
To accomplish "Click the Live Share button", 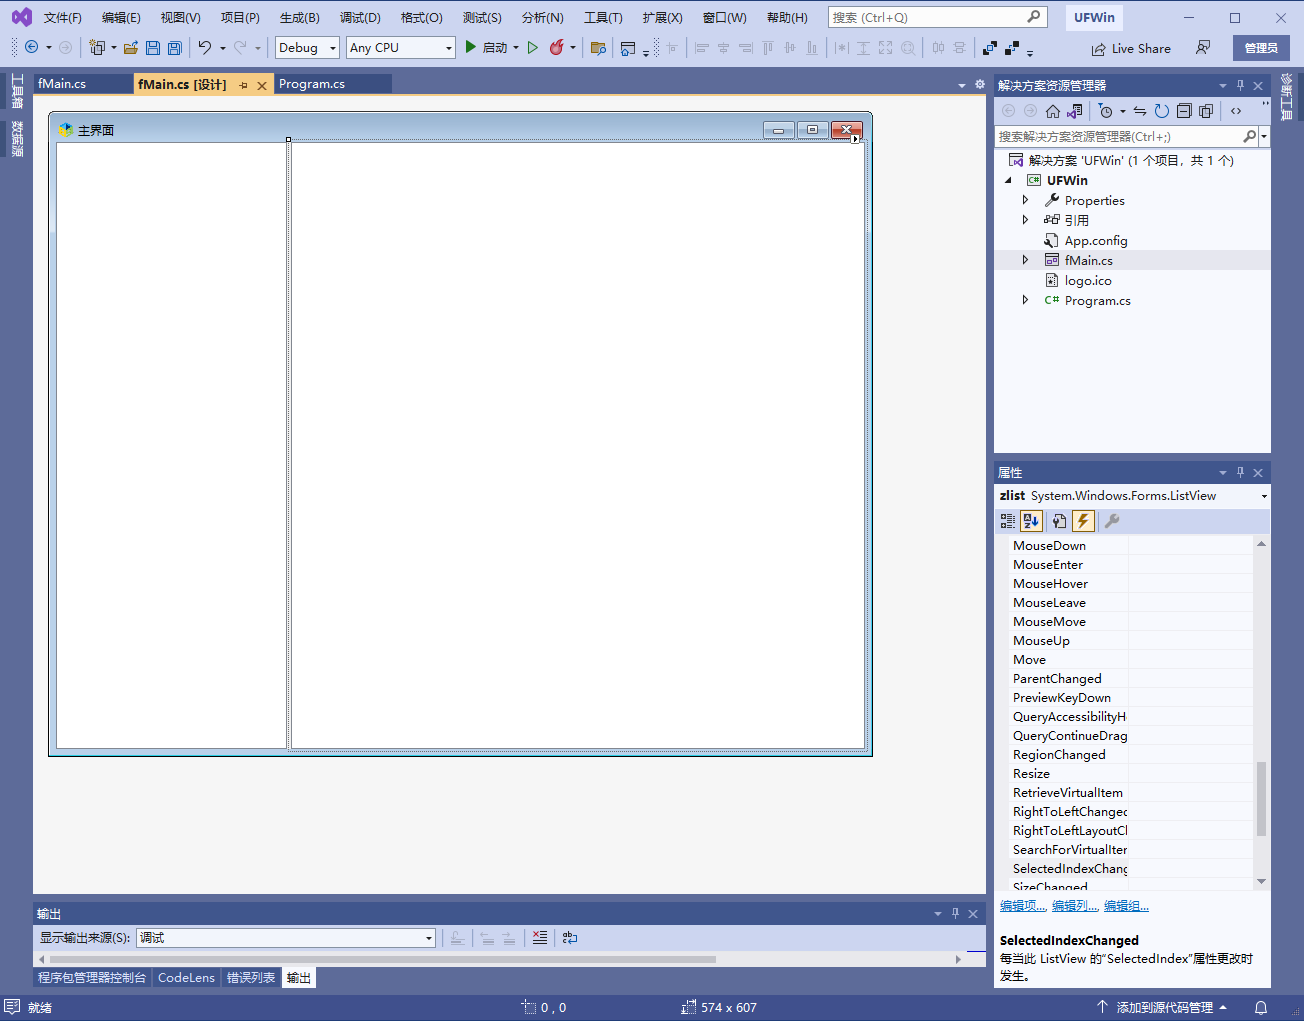I will click(1131, 48).
